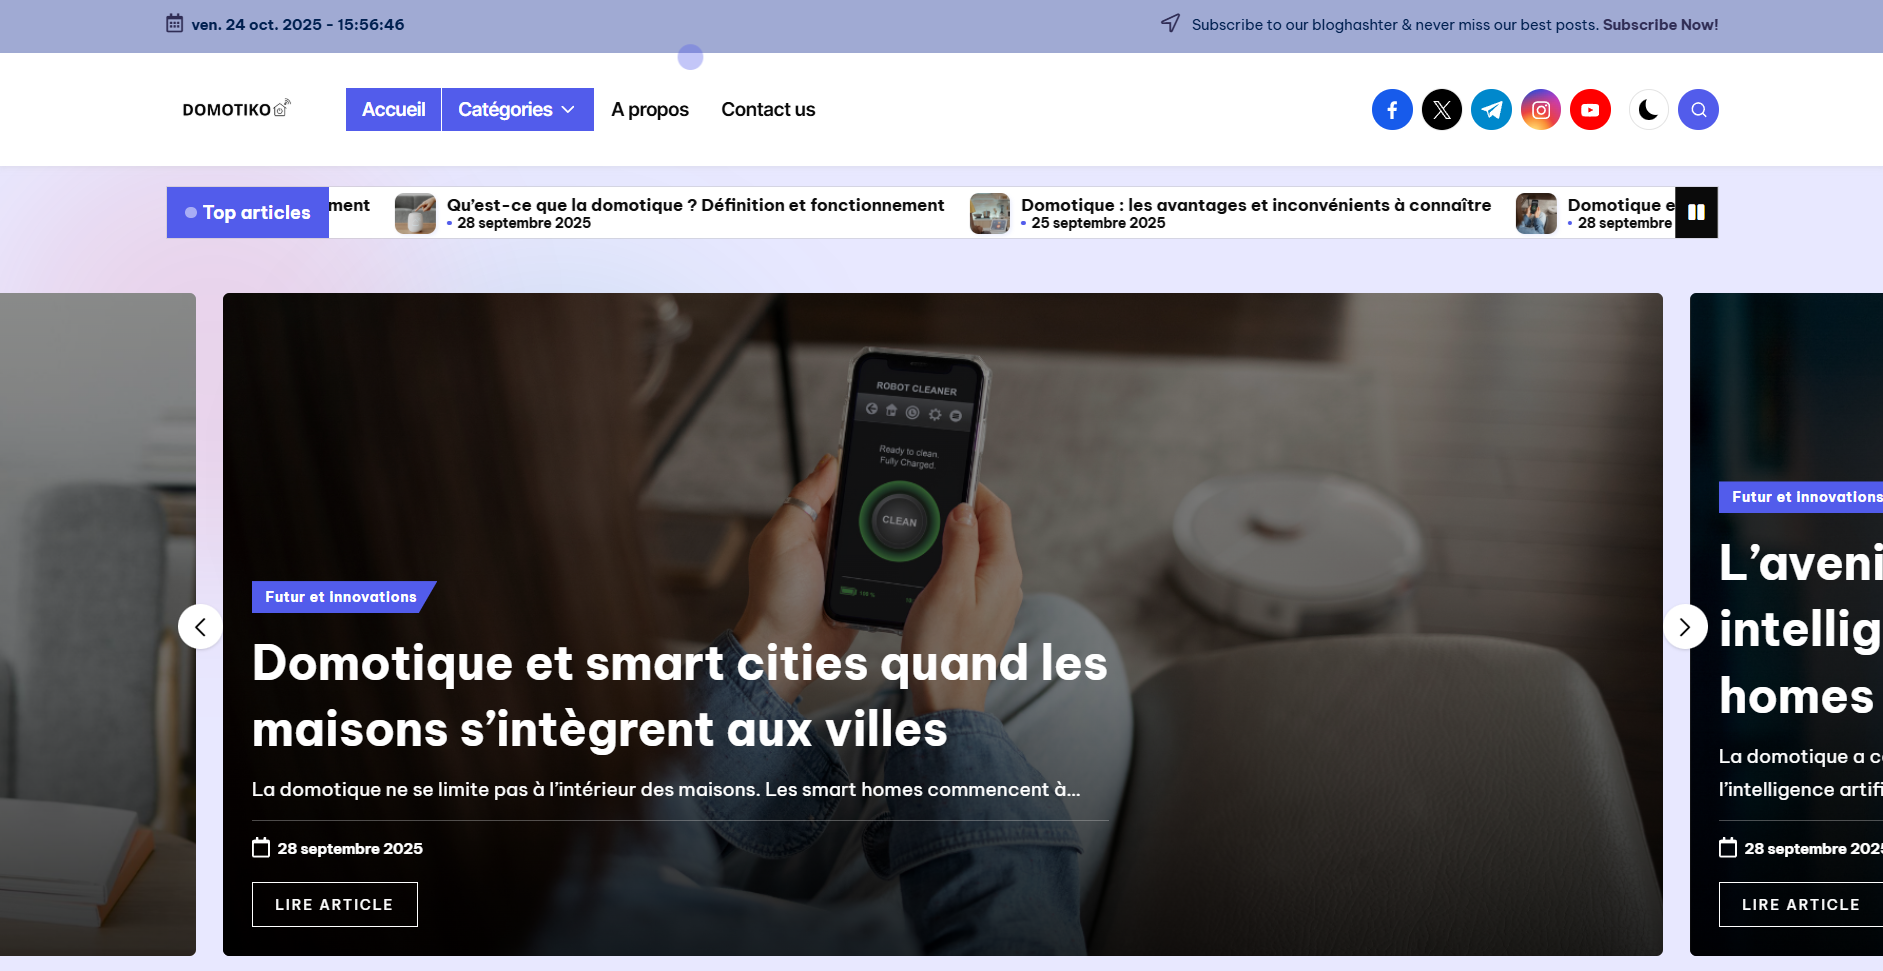This screenshot has width=1883, height=971.
Task: Open thumbnail for Domotique avantages et inconvénients
Action: tap(990, 213)
